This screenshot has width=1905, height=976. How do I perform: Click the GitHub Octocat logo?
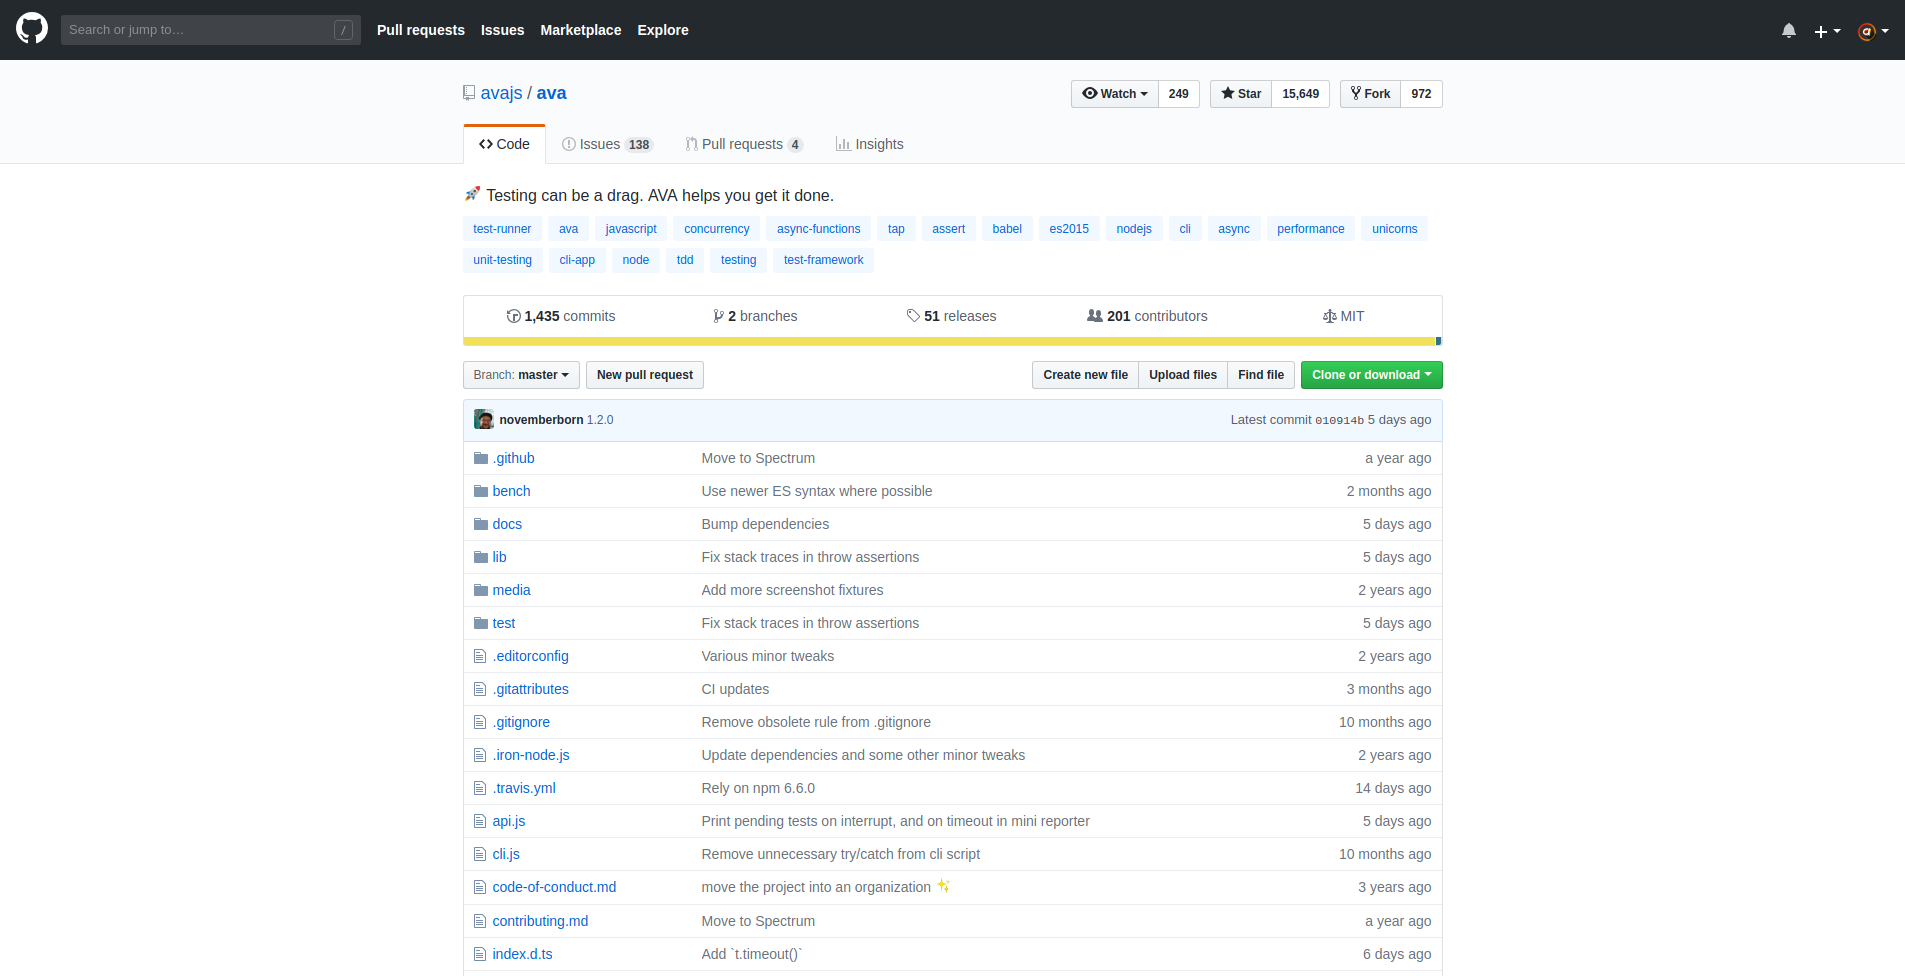pyautogui.click(x=32, y=29)
